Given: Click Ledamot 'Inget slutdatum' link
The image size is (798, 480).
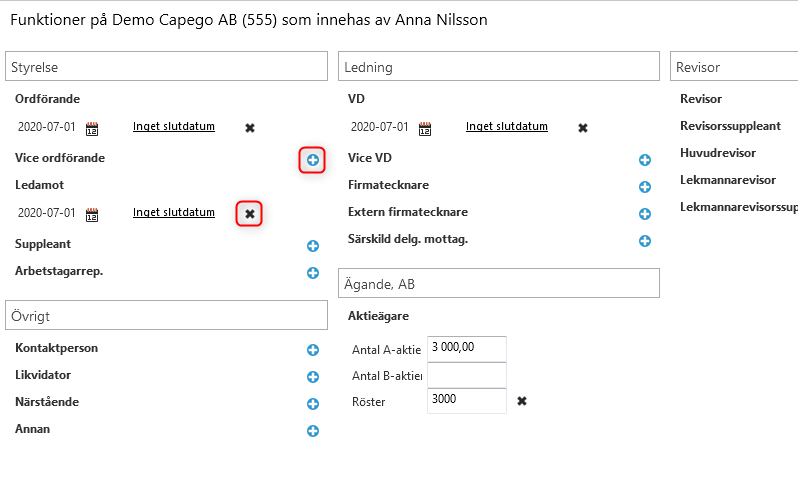Looking at the screenshot, I should coord(174,212).
